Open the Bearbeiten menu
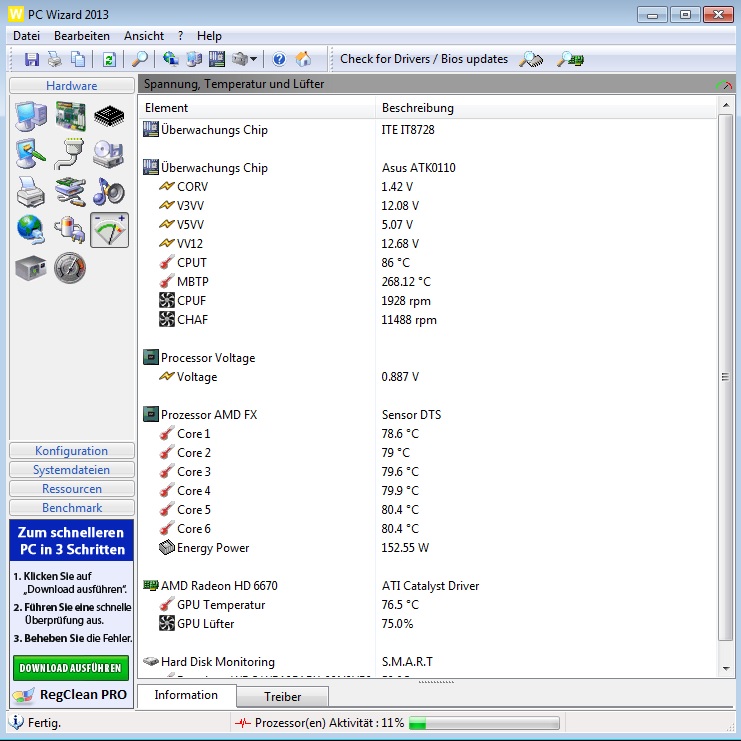The height and width of the screenshot is (741, 741). (82, 36)
